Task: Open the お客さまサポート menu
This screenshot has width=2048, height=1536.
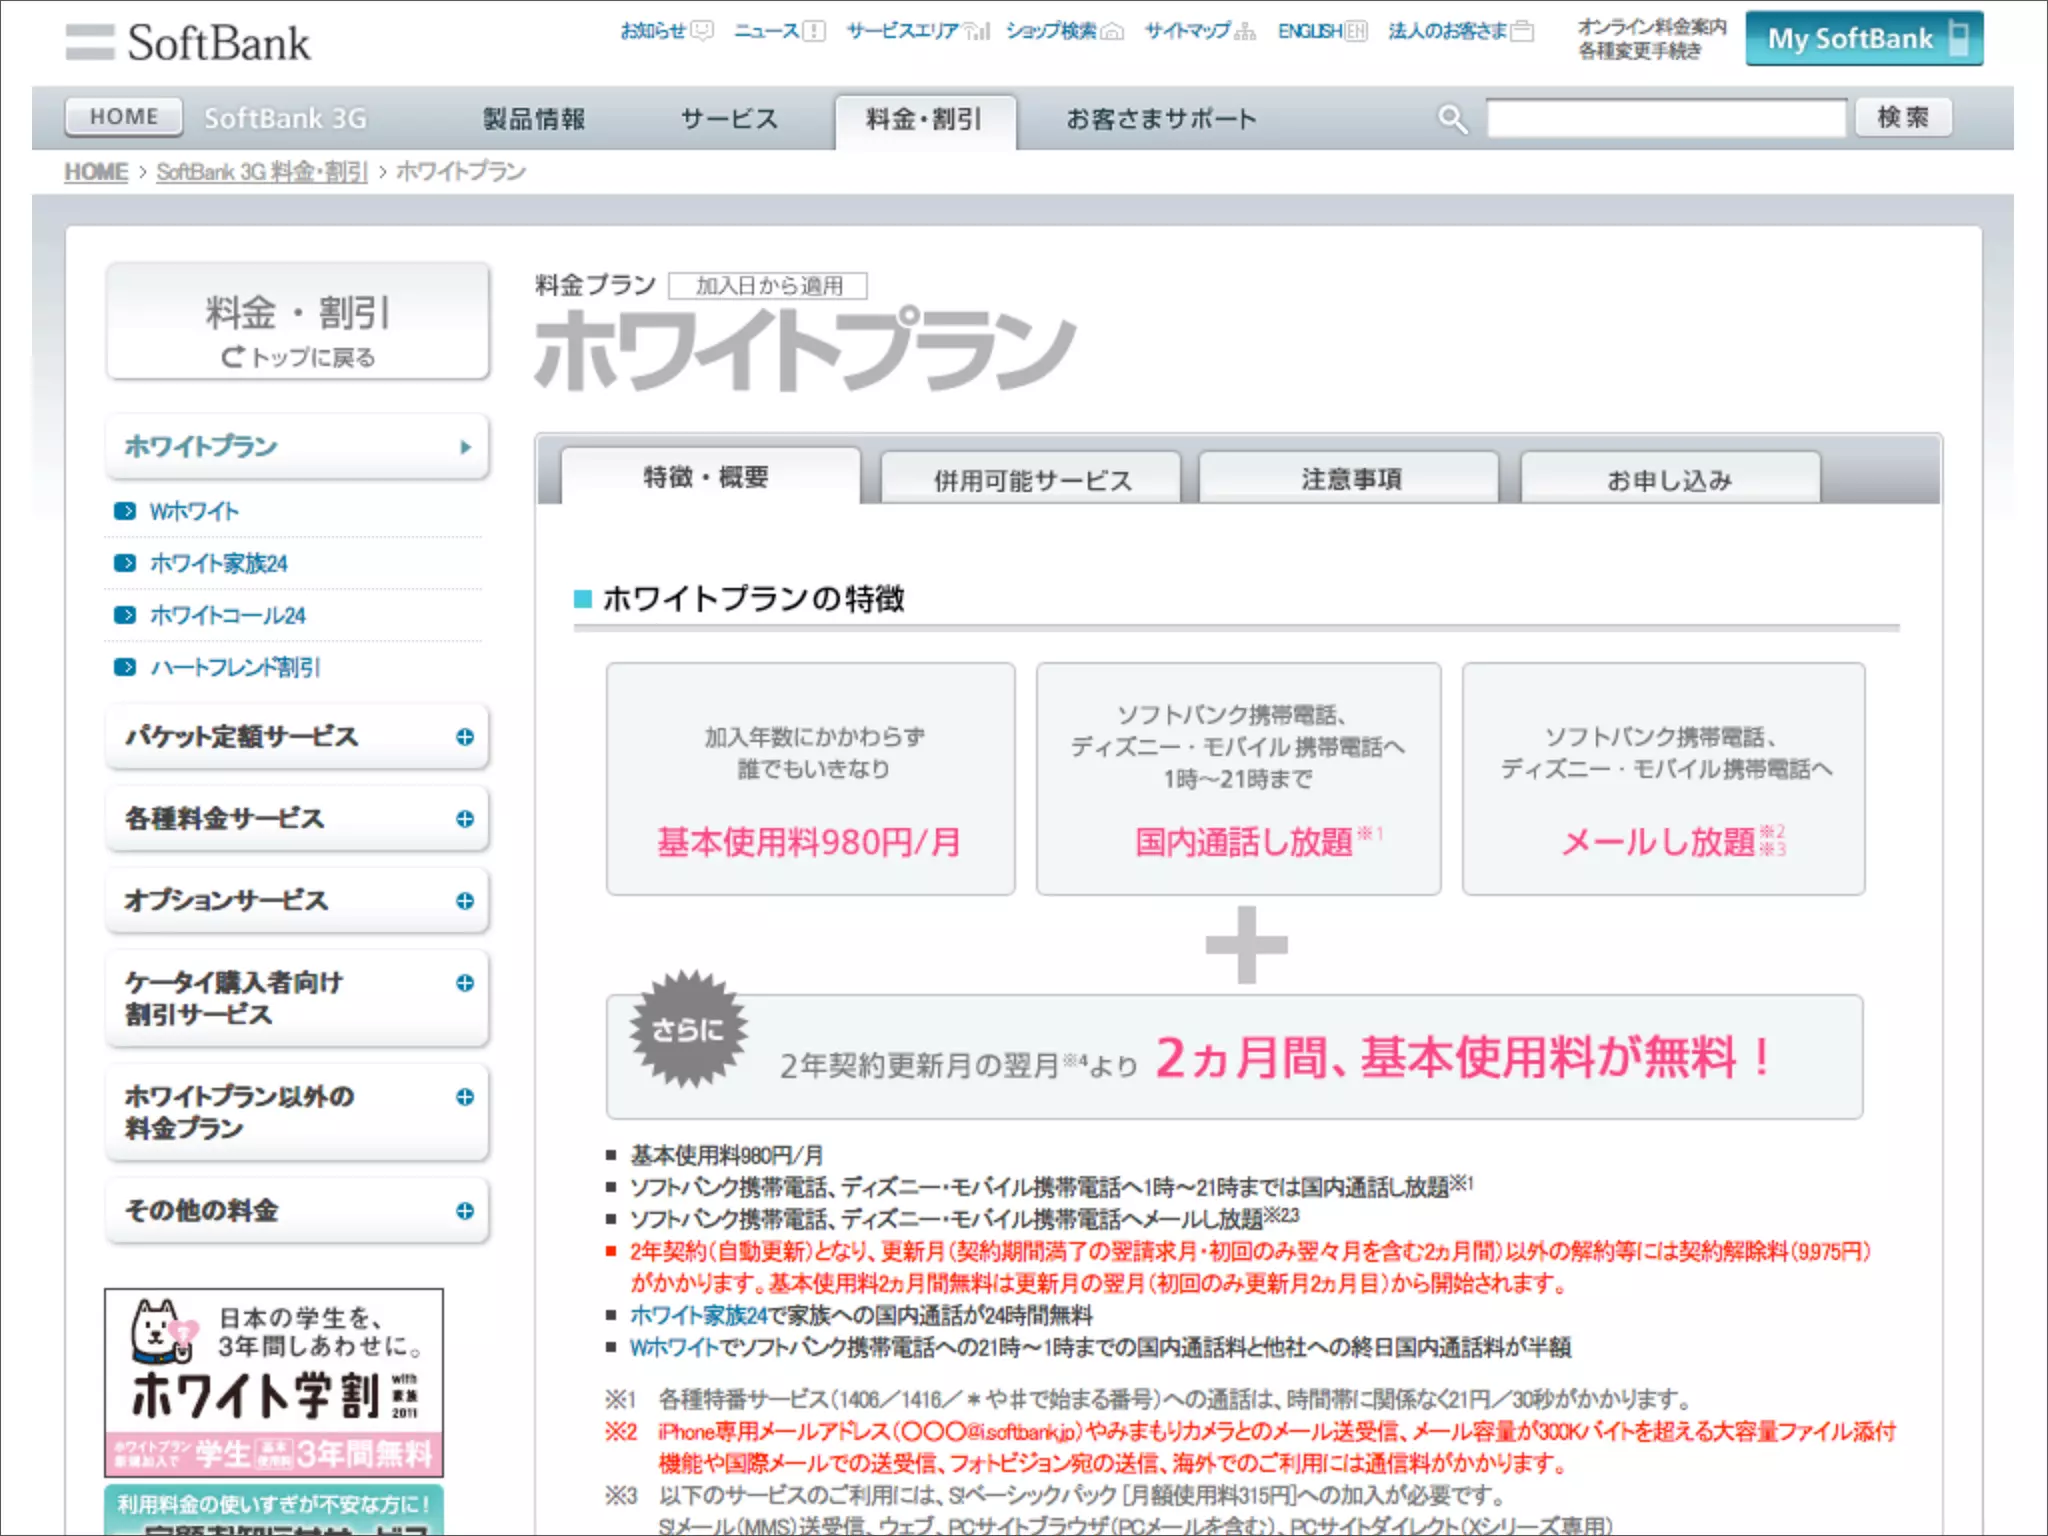Action: (1160, 119)
